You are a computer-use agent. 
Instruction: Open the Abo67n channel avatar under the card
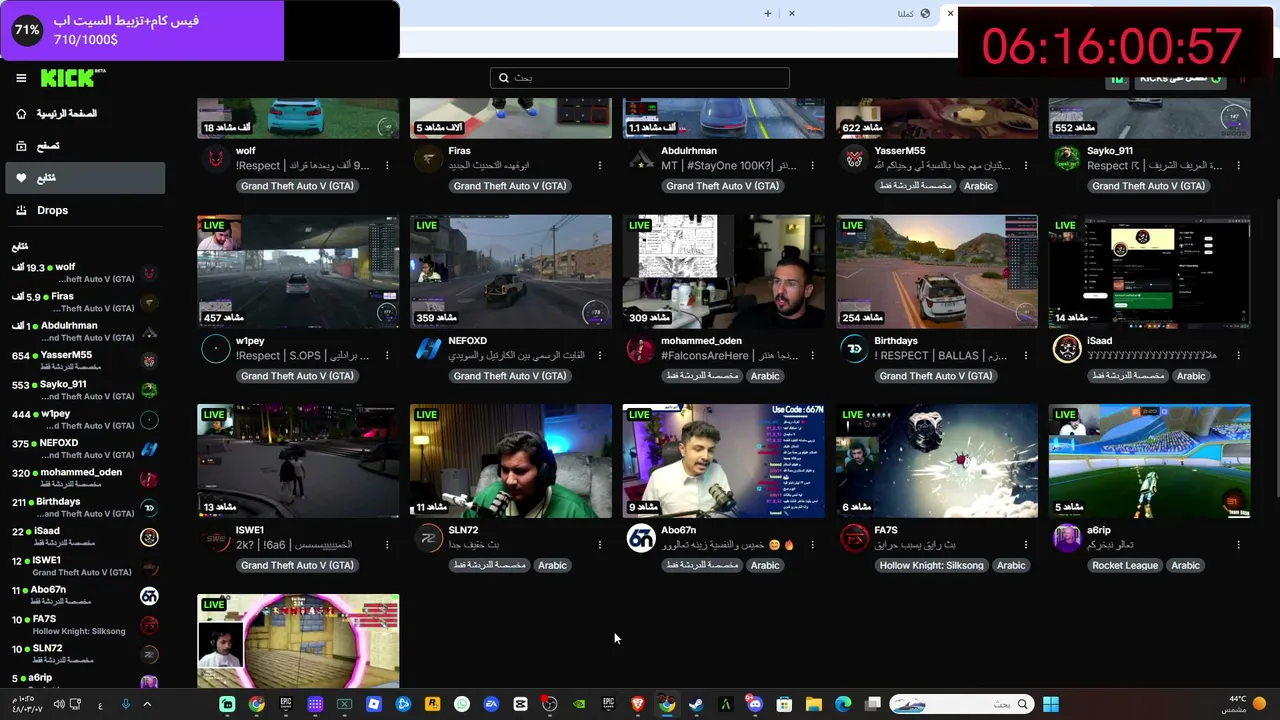(x=641, y=538)
